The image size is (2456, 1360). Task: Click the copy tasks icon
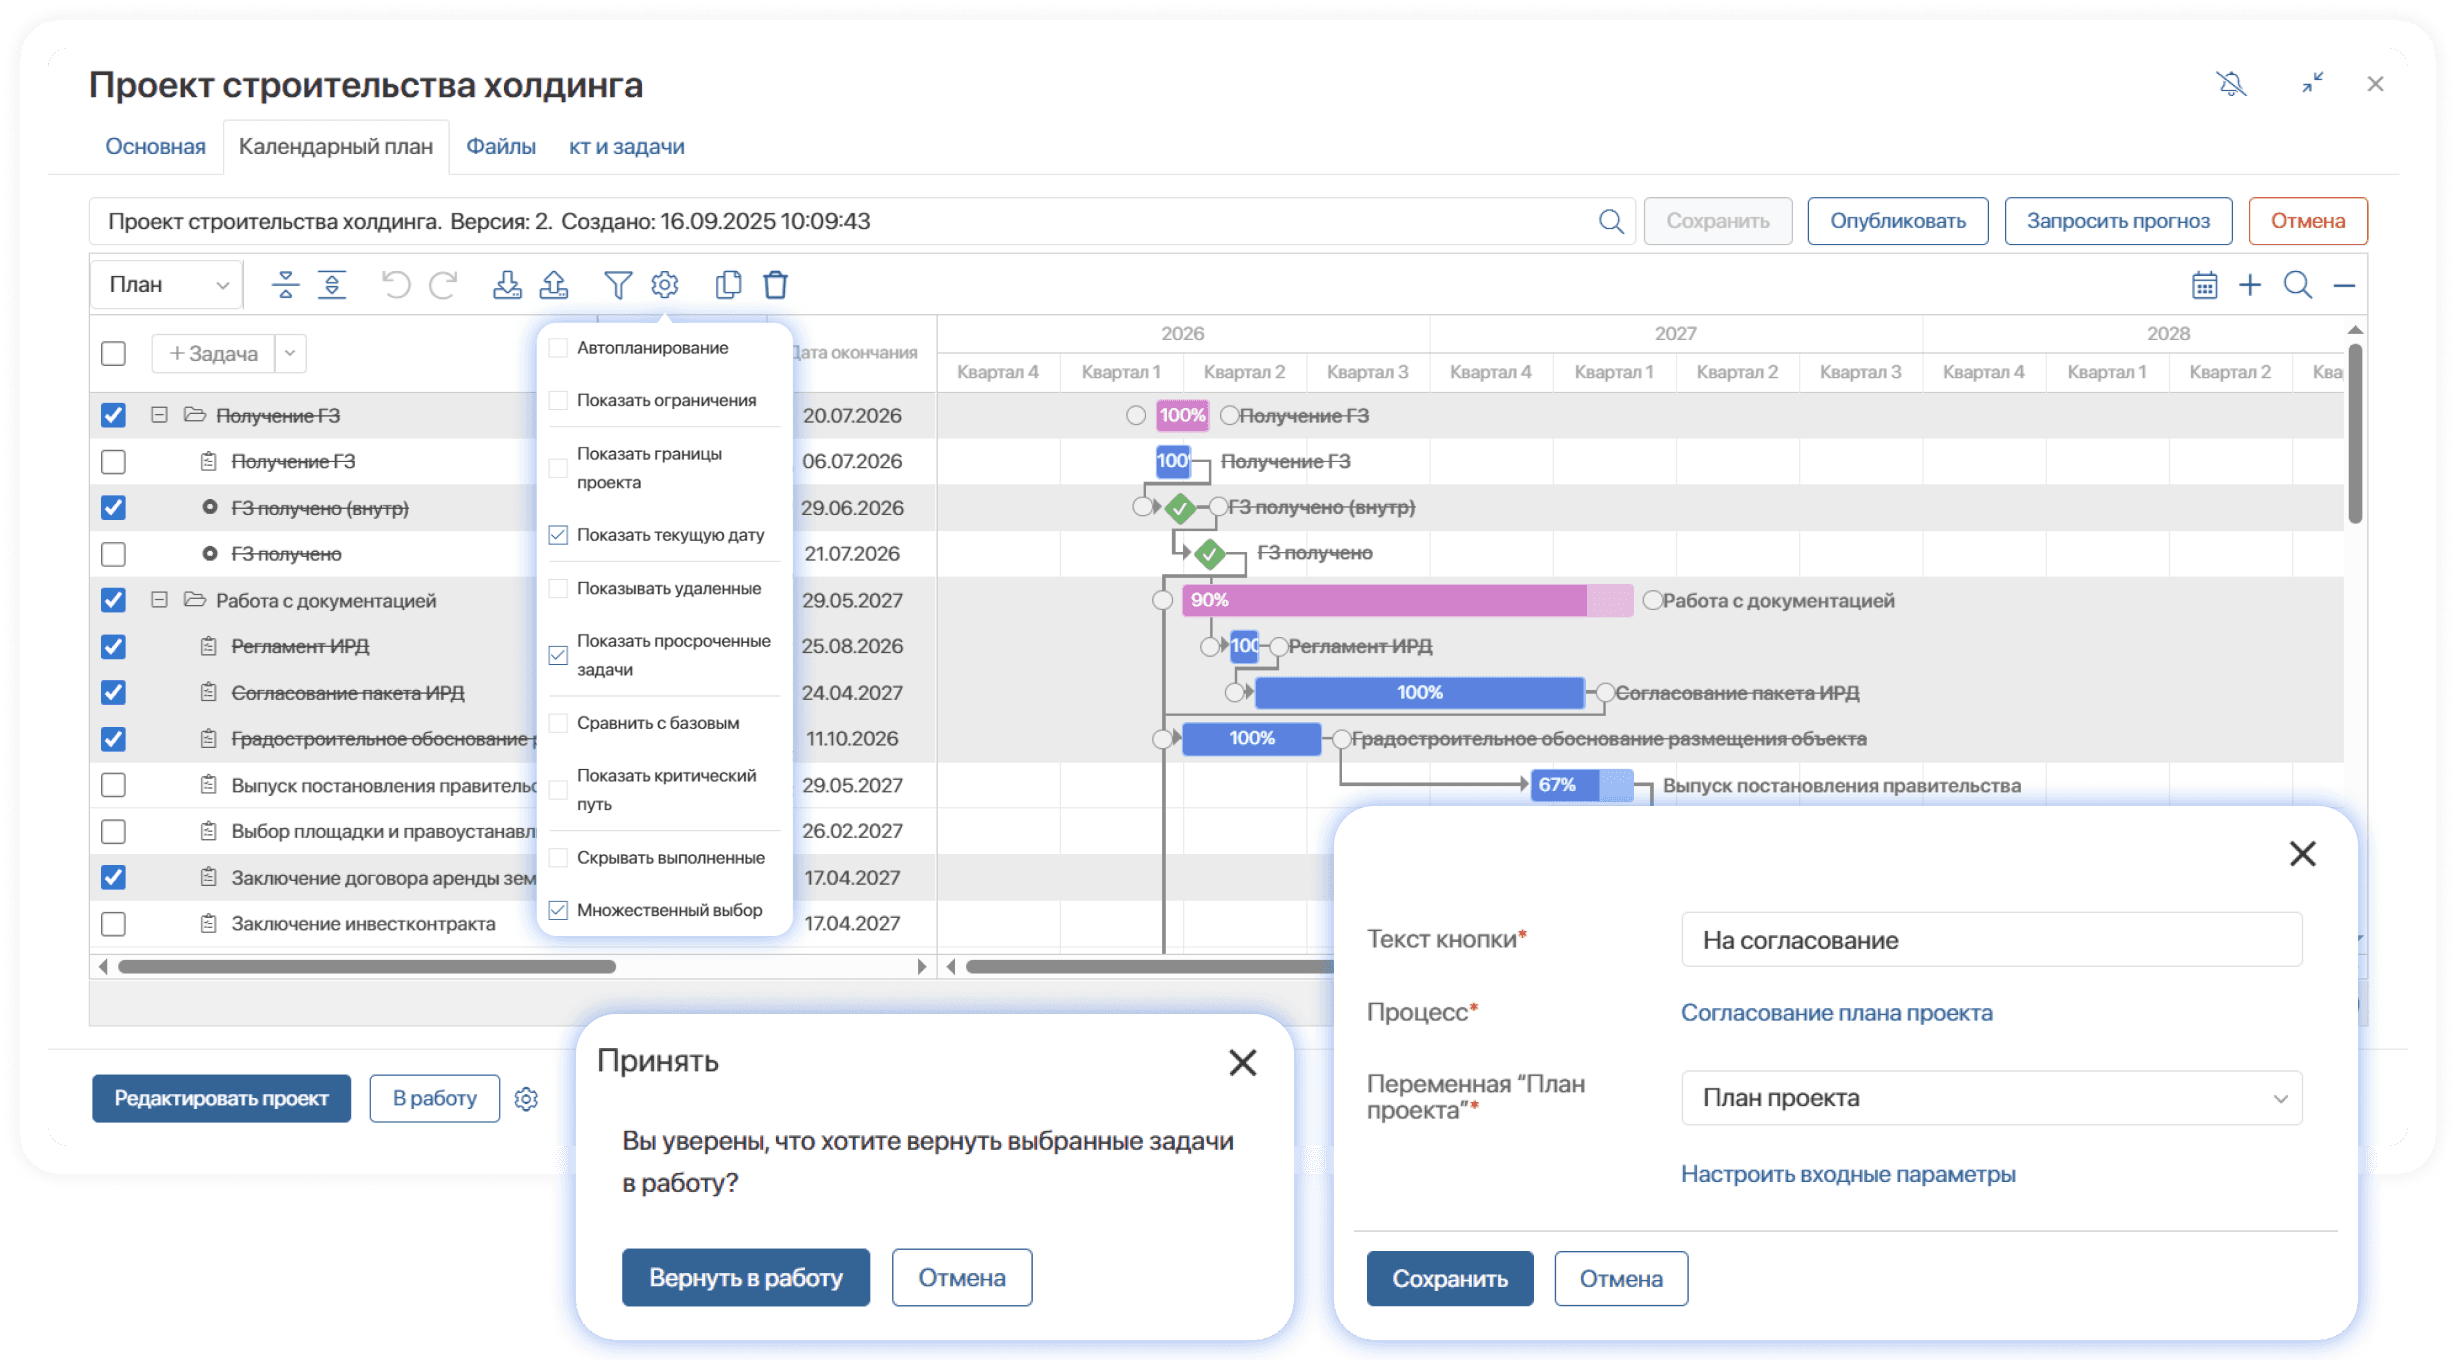(x=729, y=285)
